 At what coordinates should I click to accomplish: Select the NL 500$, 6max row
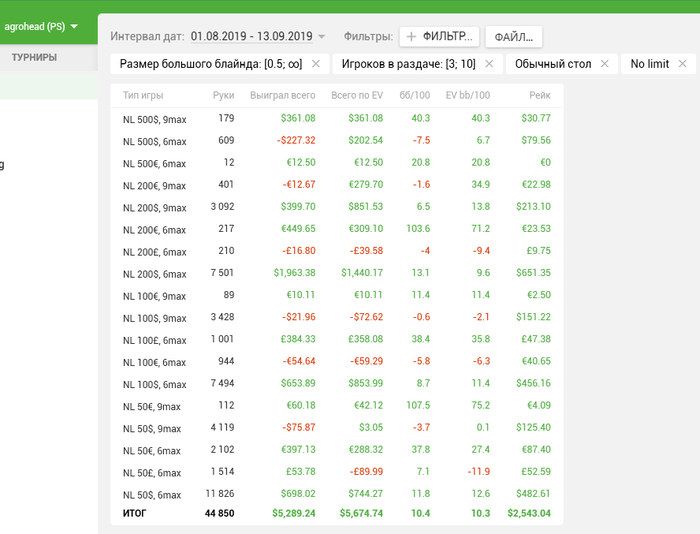click(x=337, y=141)
